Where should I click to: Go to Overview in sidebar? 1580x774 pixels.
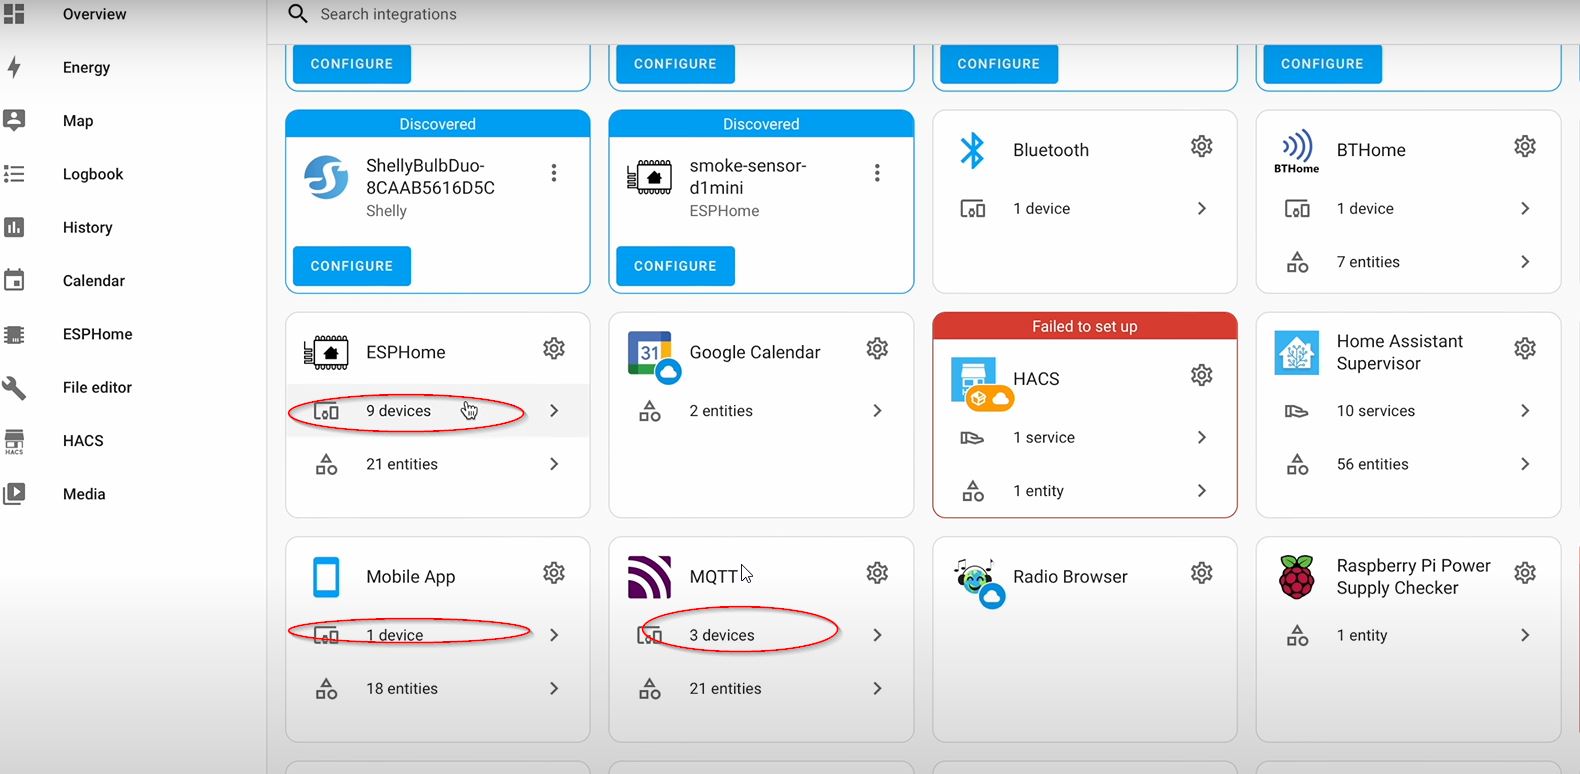click(94, 14)
